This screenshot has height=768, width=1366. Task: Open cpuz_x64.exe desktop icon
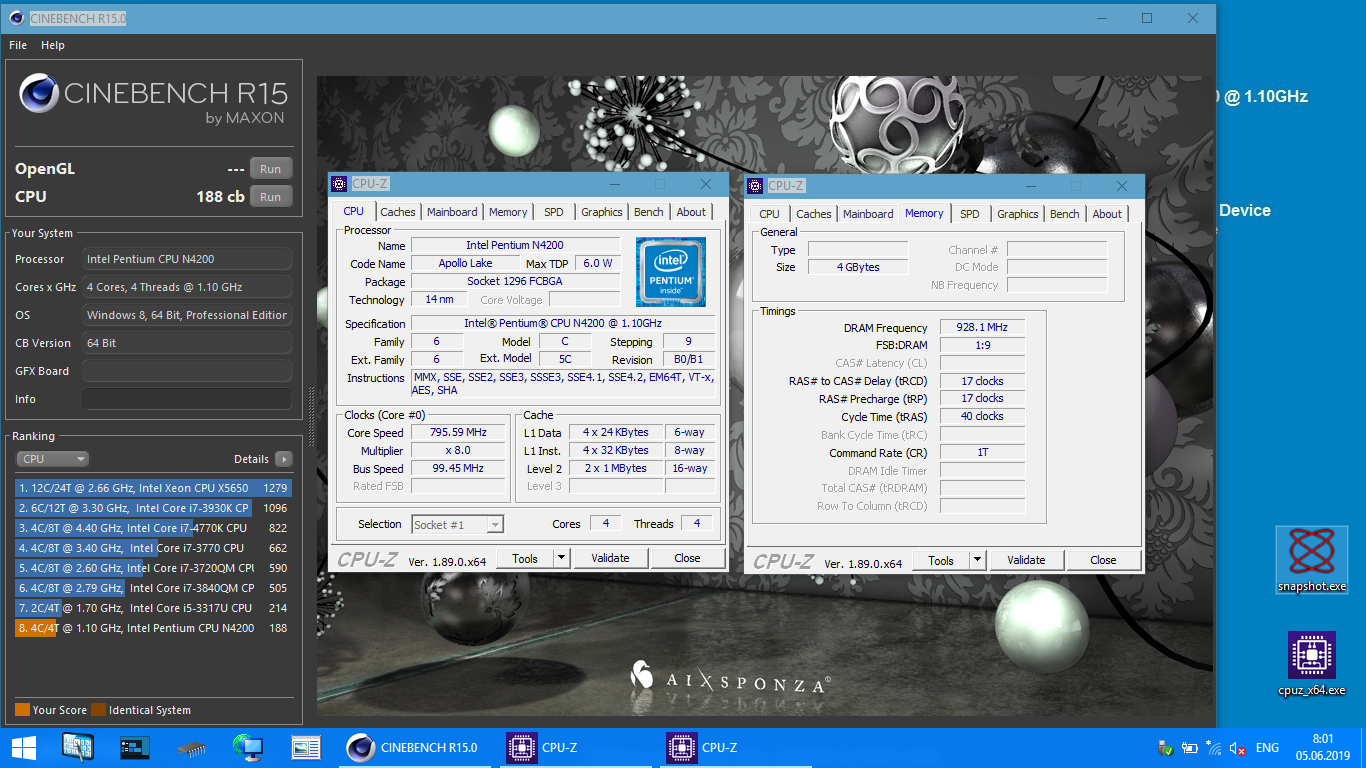pos(1311,664)
